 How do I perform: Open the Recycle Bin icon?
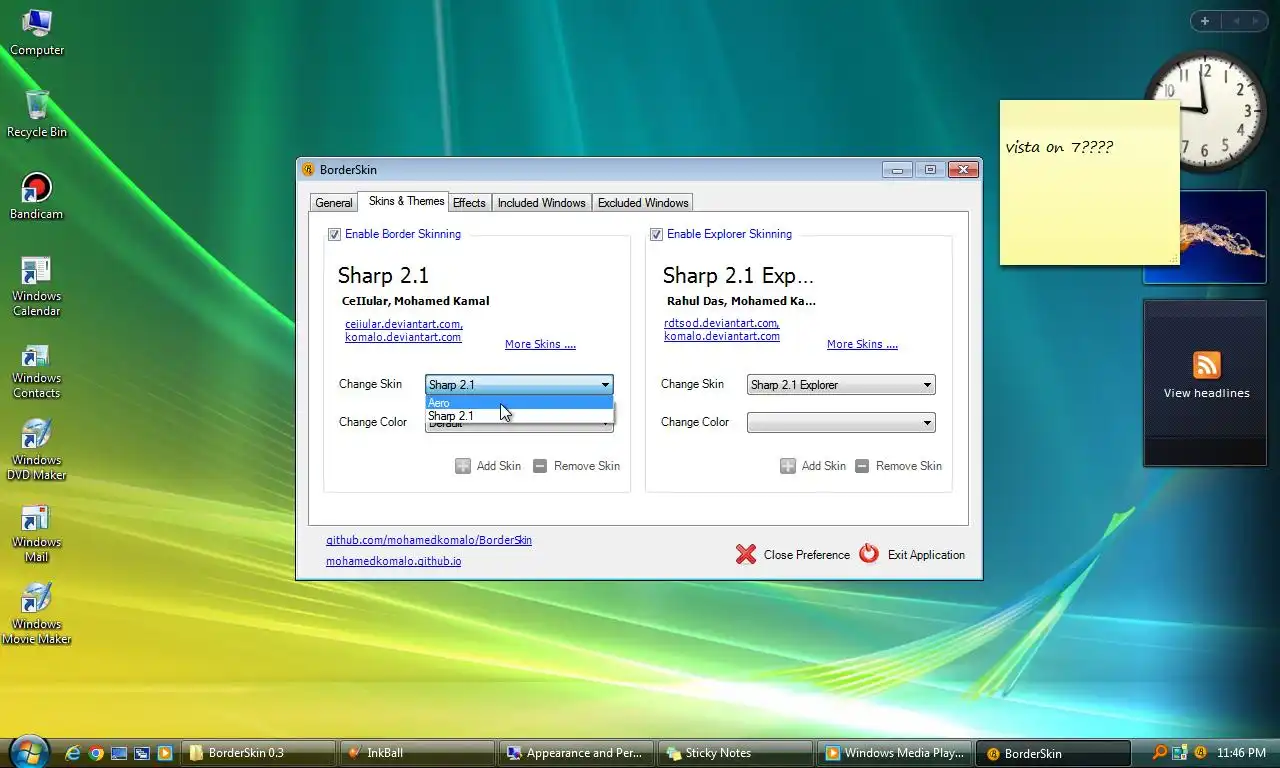(x=37, y=114)
